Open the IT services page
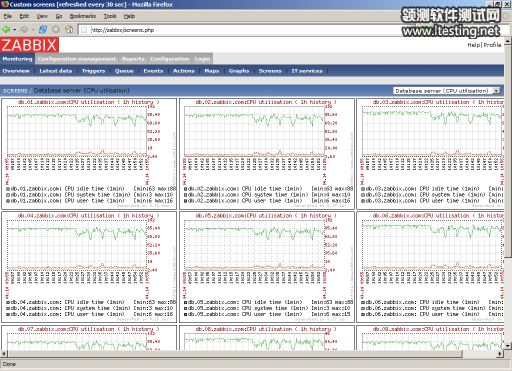The width and height of the screenshot is (512, 371). pos(307,71)
